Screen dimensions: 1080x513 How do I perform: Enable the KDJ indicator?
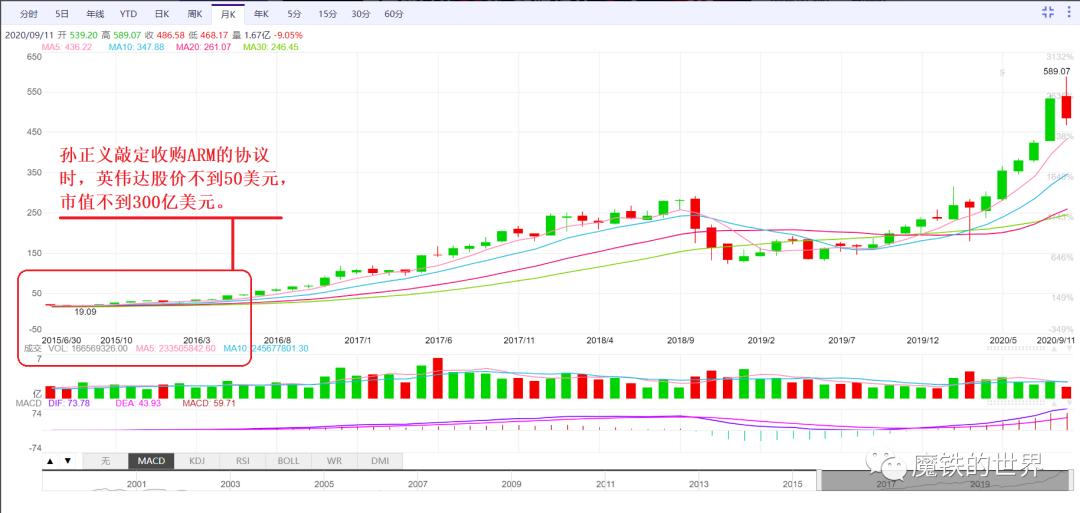[196, 461]
